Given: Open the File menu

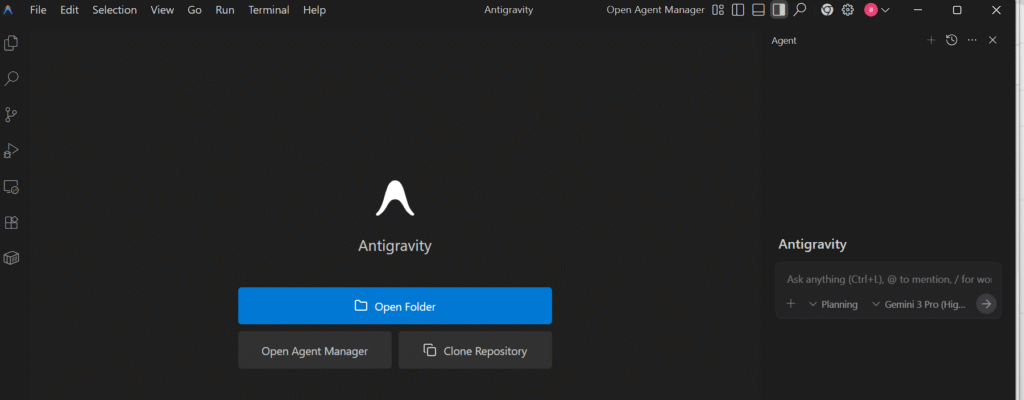Looking at the screenshot, I should tap(38, 10).
